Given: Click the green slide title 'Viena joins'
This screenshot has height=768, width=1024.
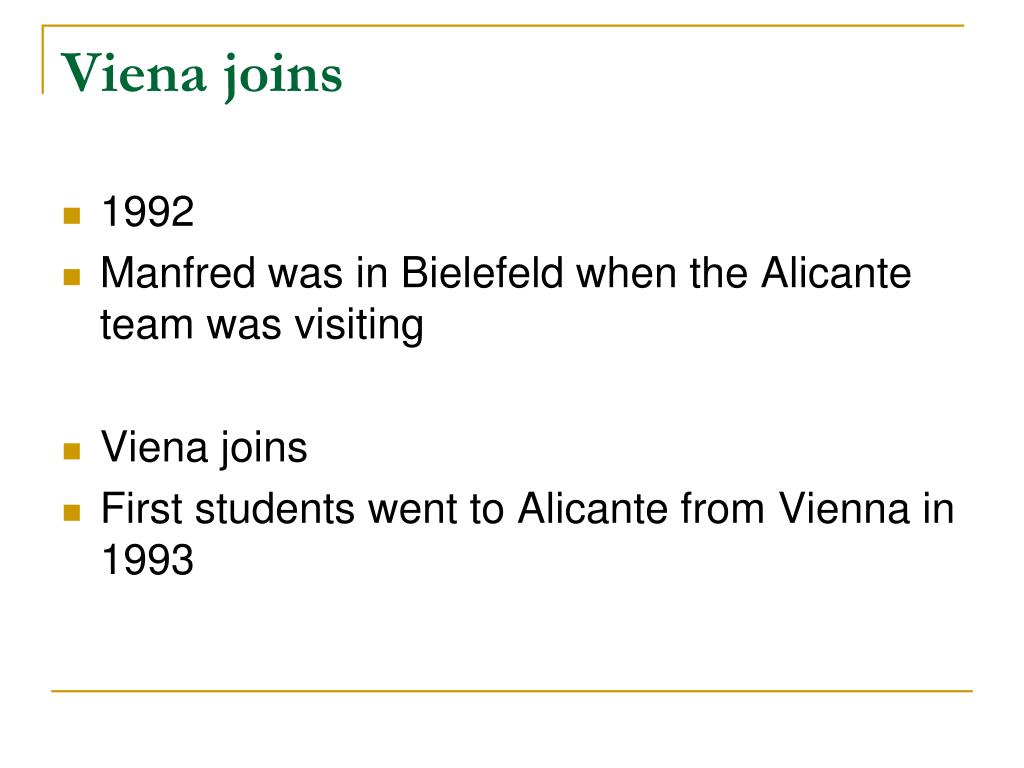Looking at the screenshot, I should [201, 76].
